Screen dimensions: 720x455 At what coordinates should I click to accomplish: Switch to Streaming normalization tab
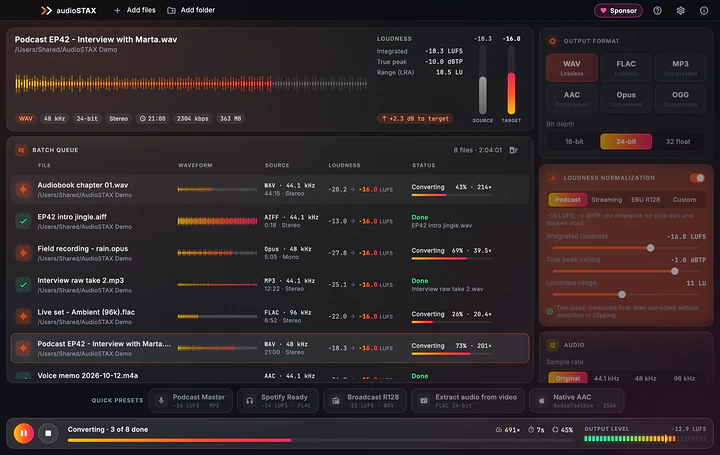click(607, 199)
